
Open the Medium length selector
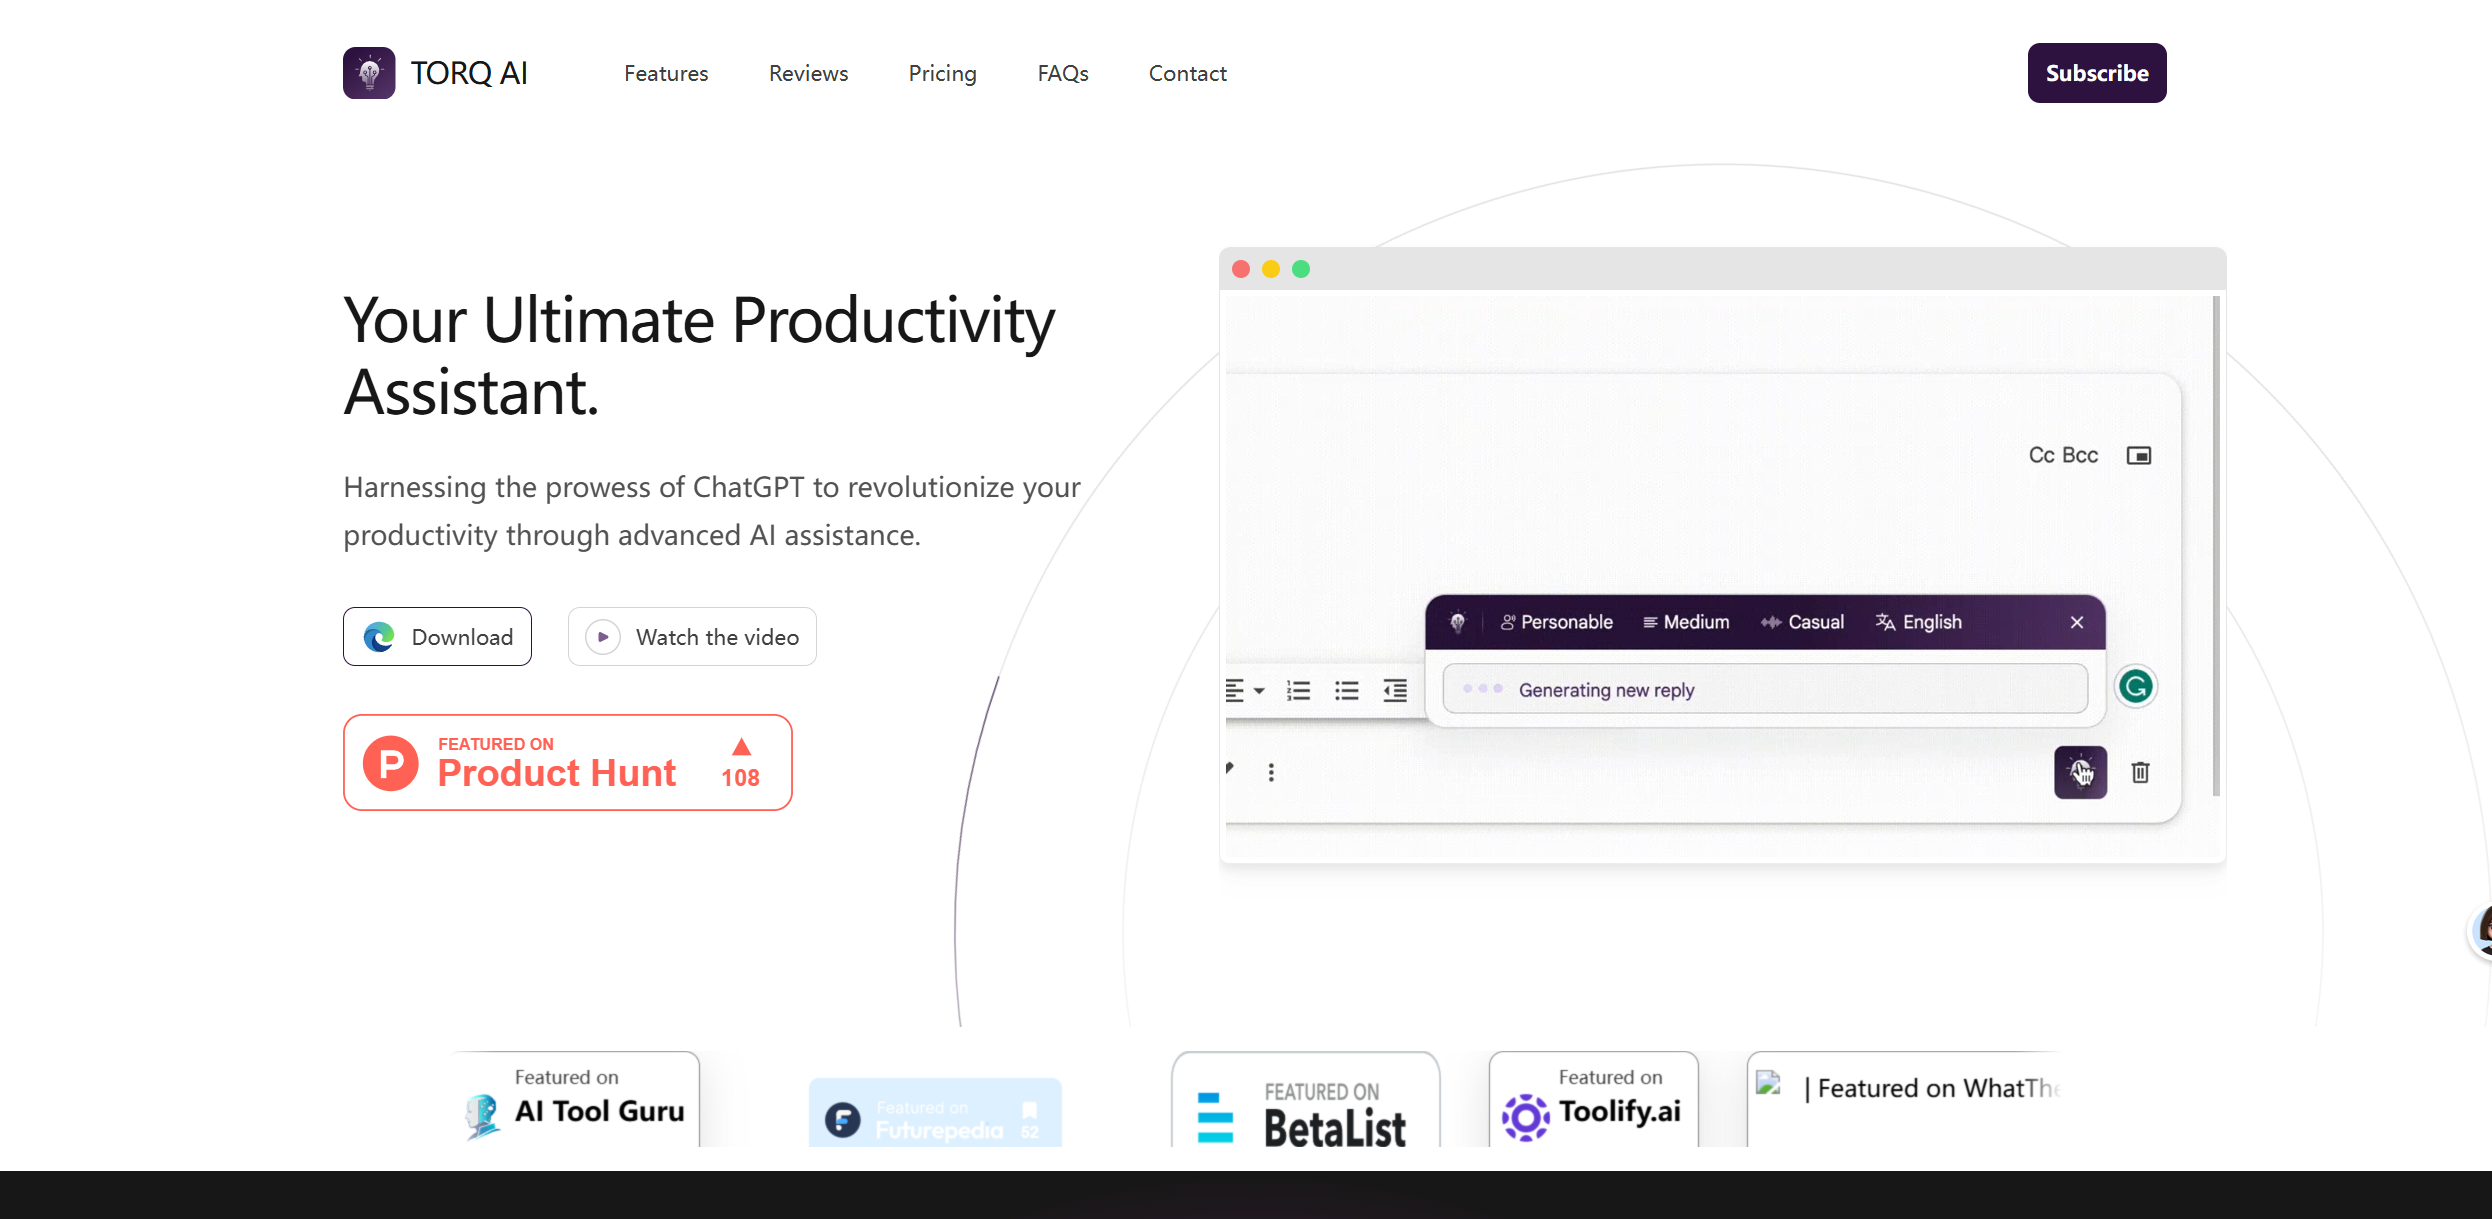1686,622
